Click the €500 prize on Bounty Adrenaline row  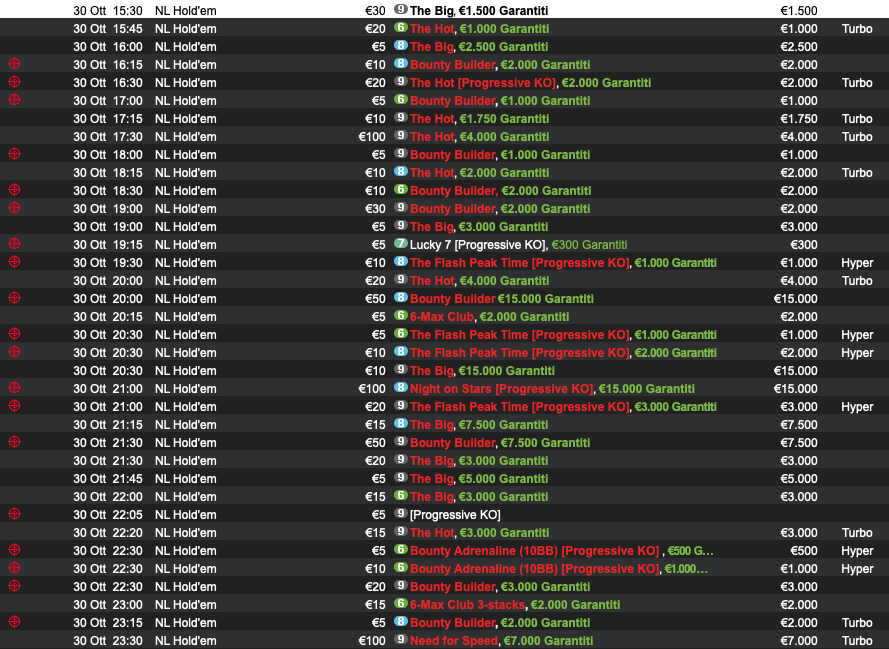tap(804, 551)
